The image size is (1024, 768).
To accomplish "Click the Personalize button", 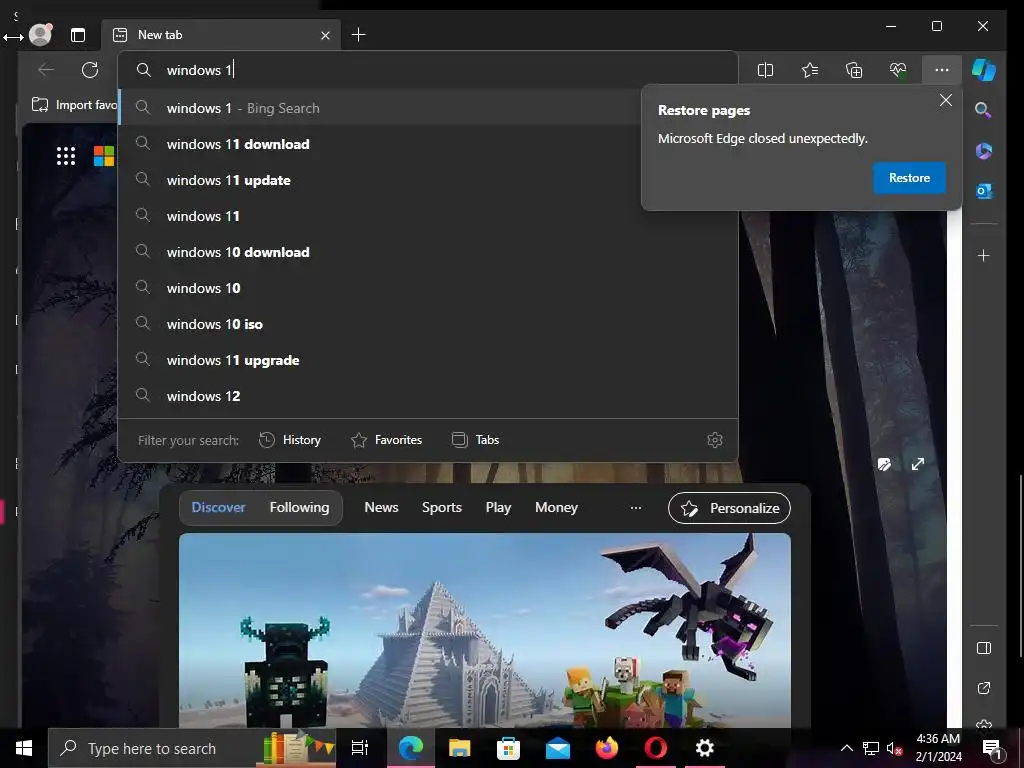I will (729, 508).
